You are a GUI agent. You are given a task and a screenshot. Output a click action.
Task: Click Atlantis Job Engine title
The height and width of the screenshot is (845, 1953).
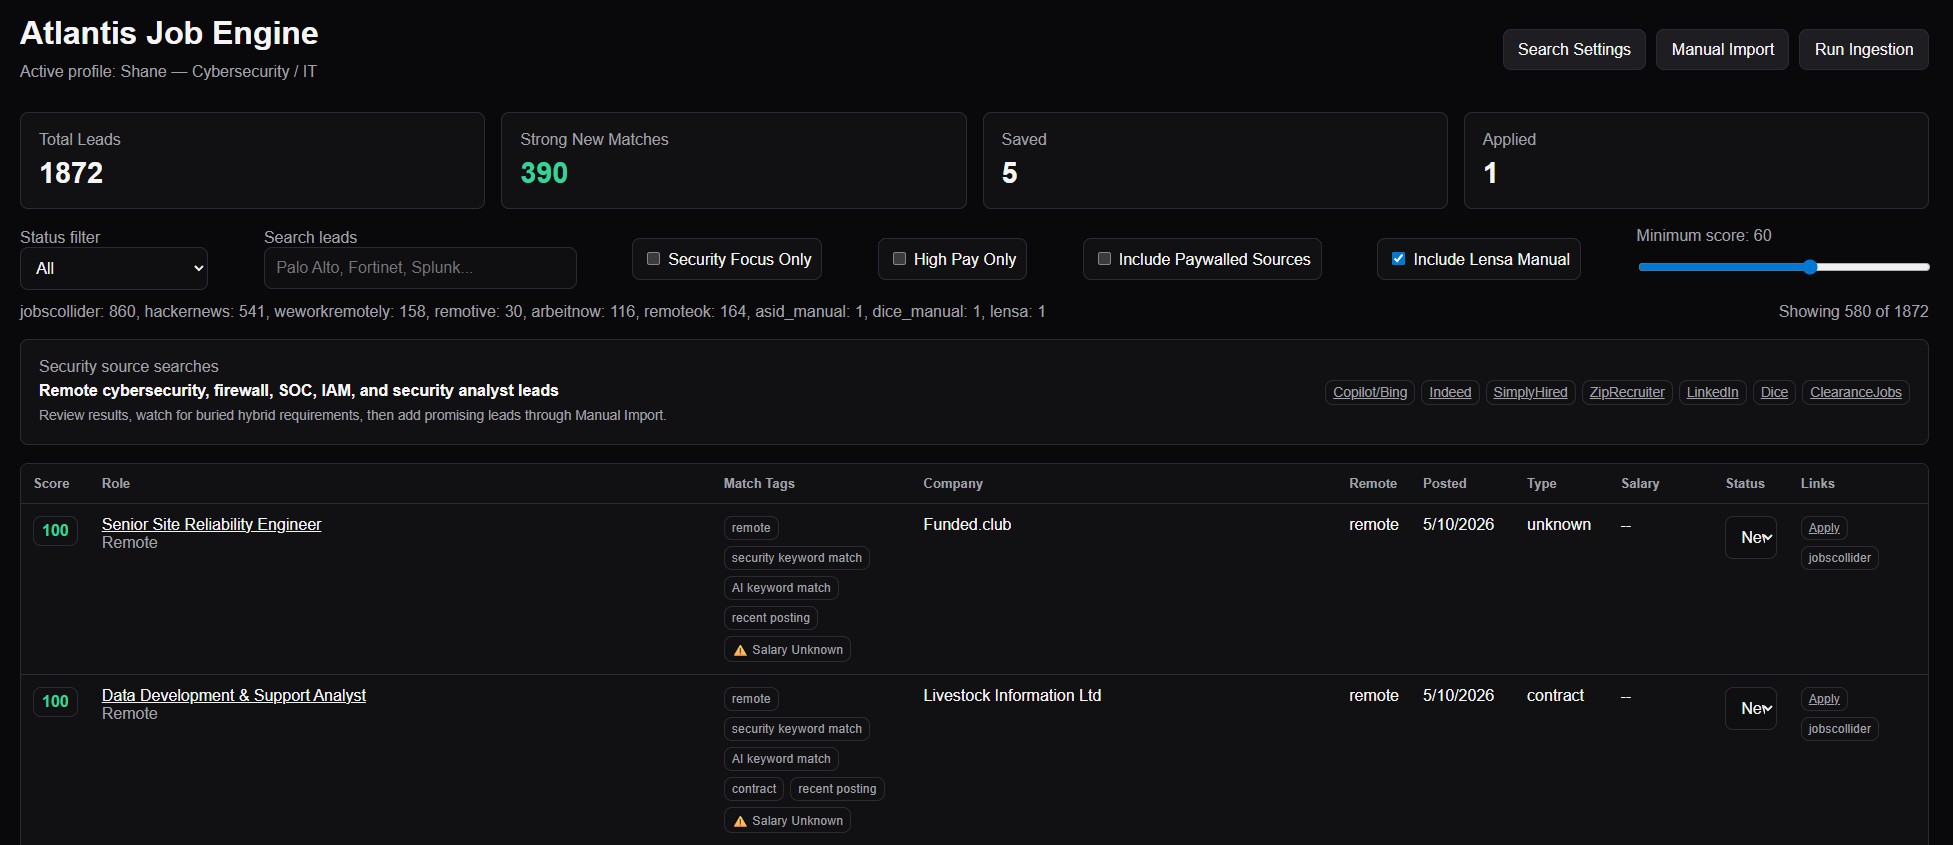click(169, 33)
